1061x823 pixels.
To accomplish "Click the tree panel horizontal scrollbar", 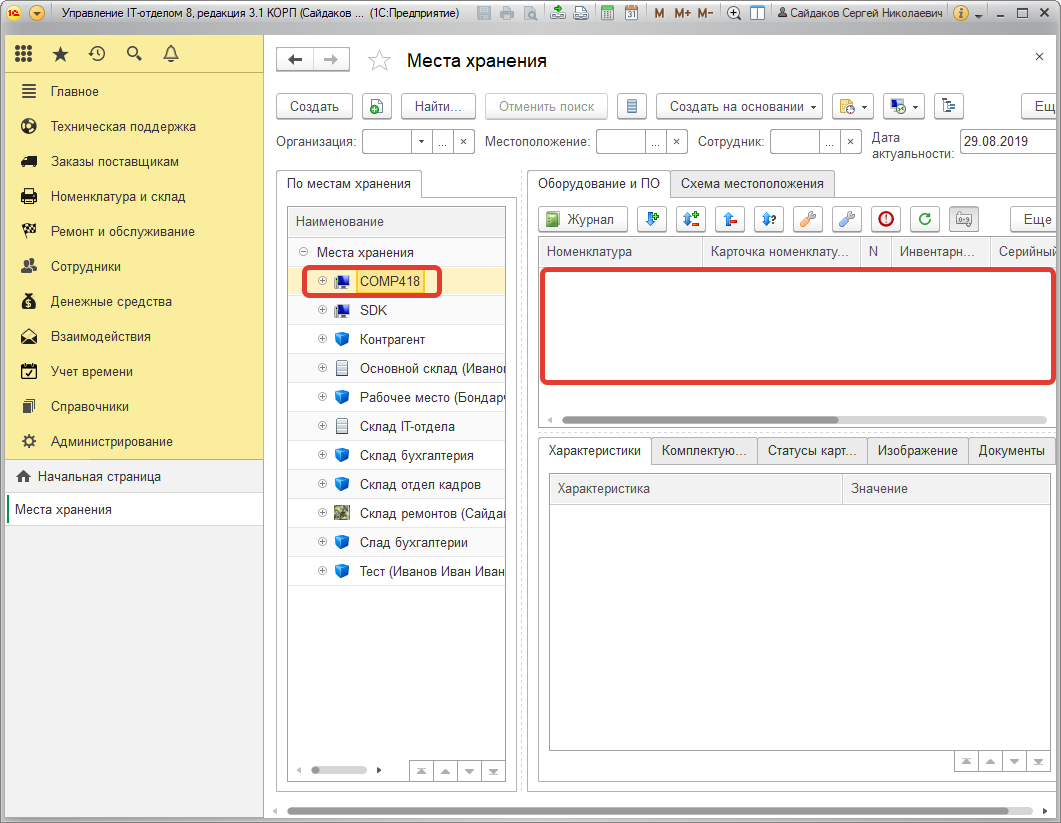I will [338, 770].
